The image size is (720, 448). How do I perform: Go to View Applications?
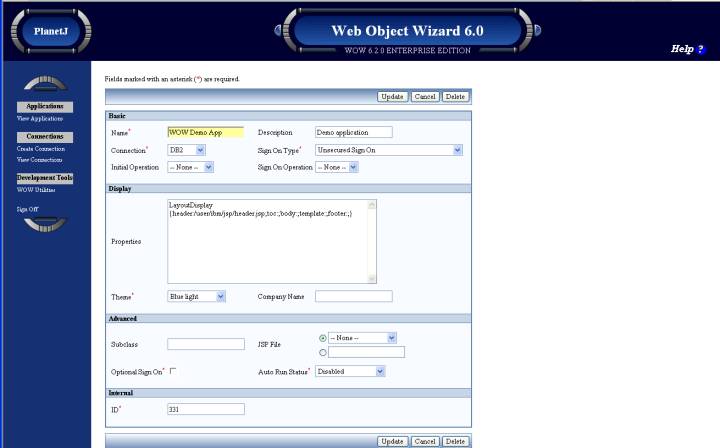pos(40,118)
